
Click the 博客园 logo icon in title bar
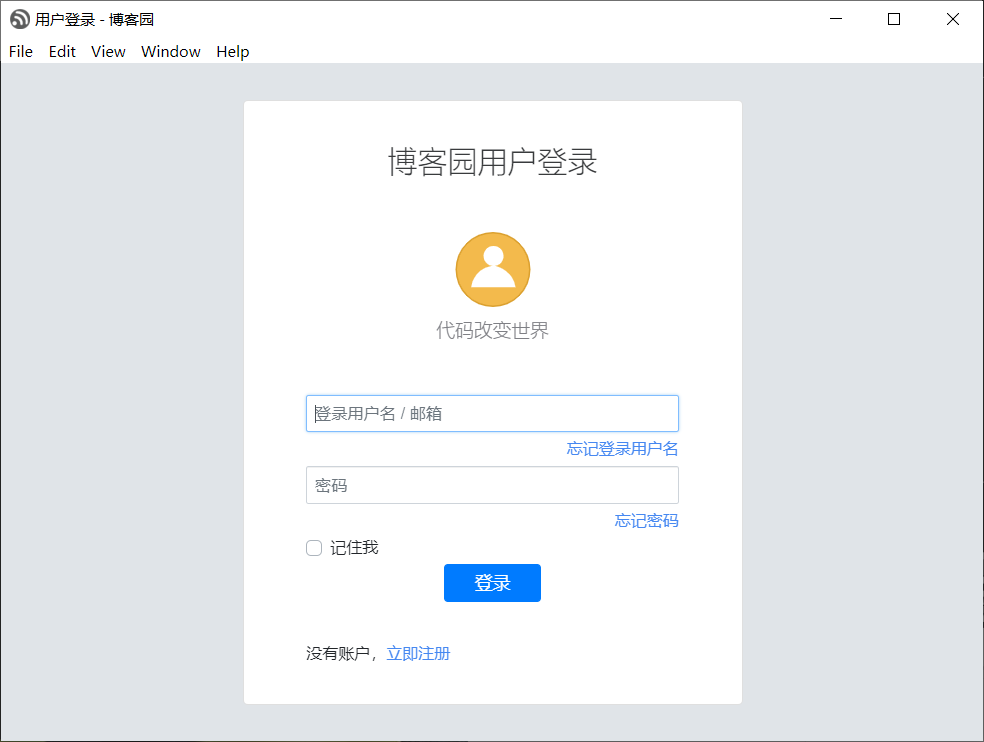(x=19, y=19)
